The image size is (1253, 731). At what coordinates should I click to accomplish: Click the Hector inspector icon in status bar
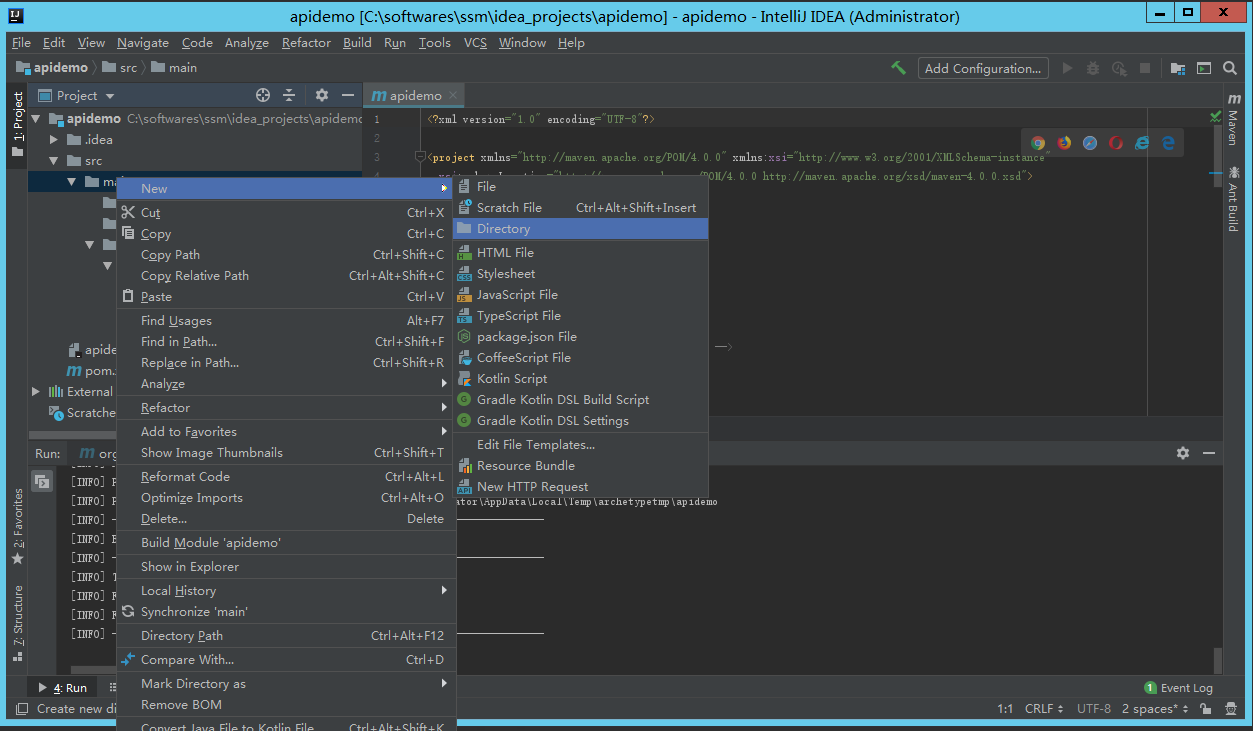[x=1230, y=709]
